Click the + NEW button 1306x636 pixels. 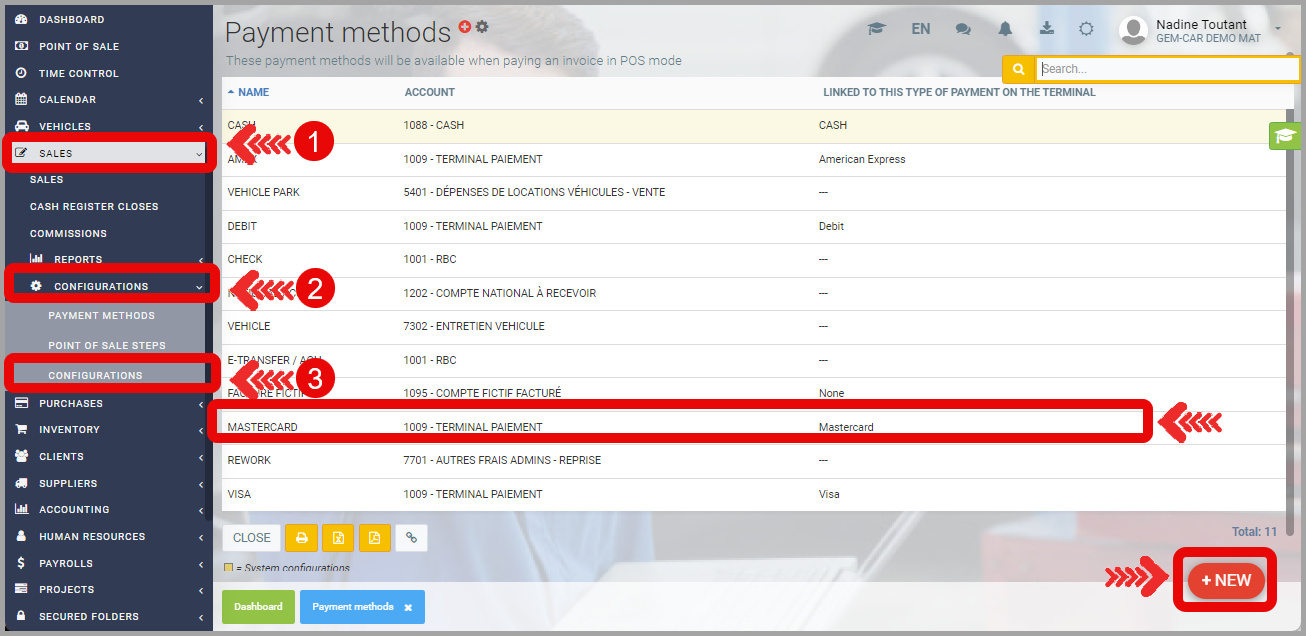point(1226,581)
